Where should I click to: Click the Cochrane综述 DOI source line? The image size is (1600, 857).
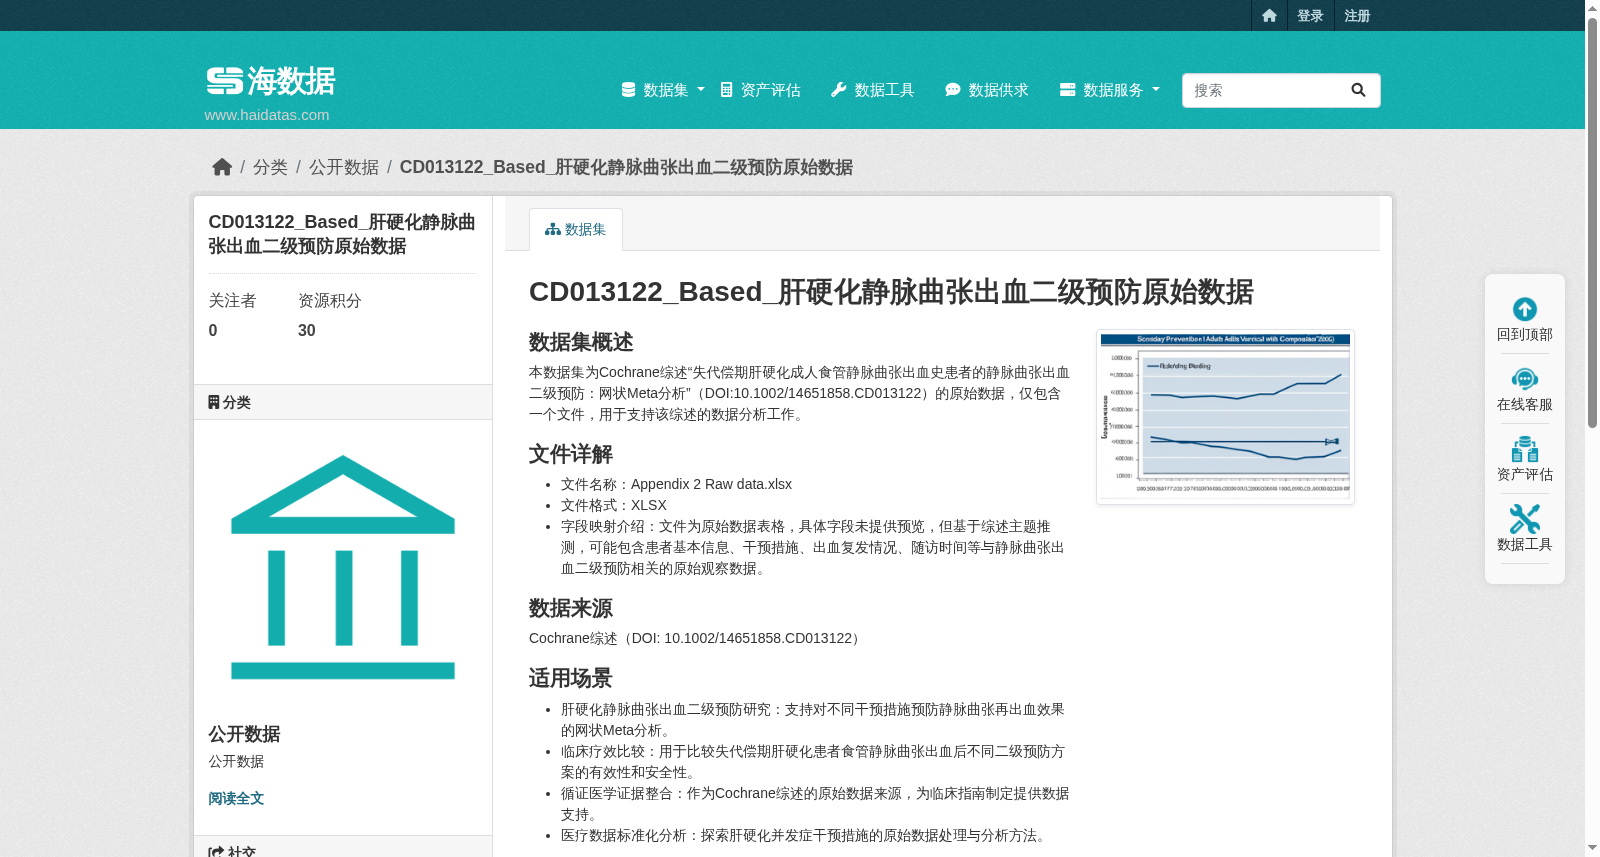[x=696, y=638]
